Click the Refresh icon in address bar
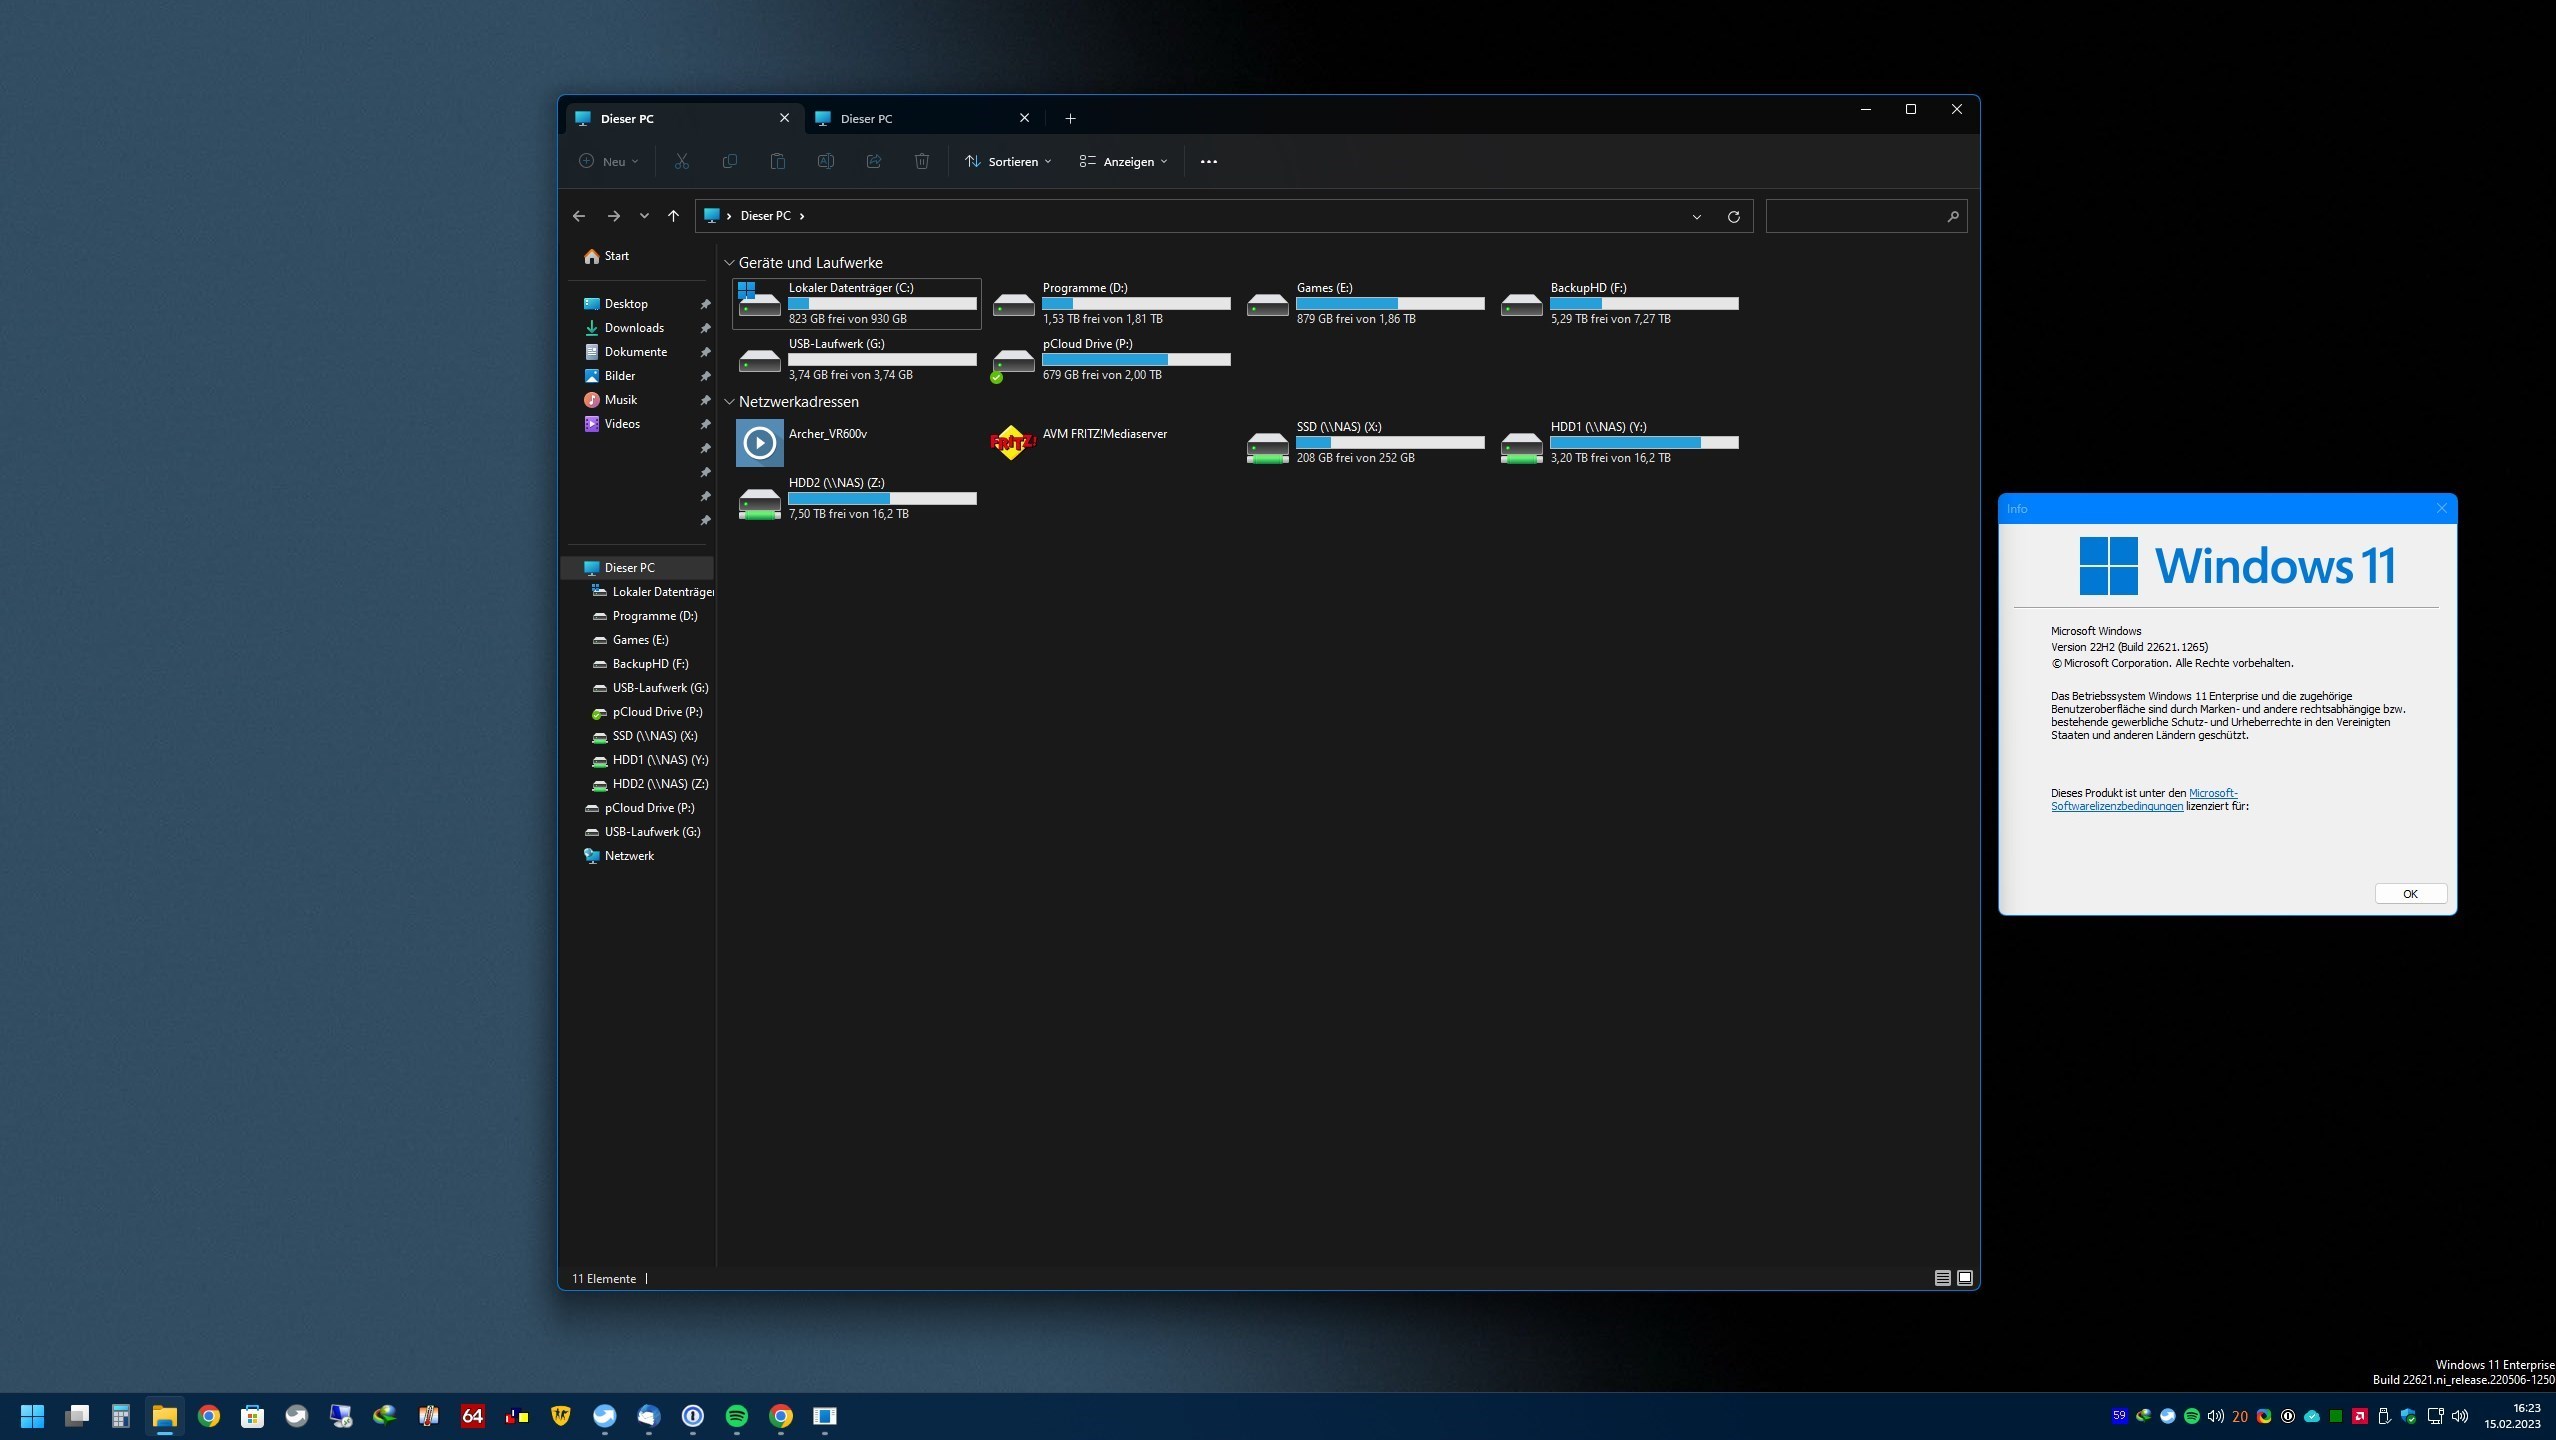This screenshot has height=1440, width=2556. [1733, 216]
